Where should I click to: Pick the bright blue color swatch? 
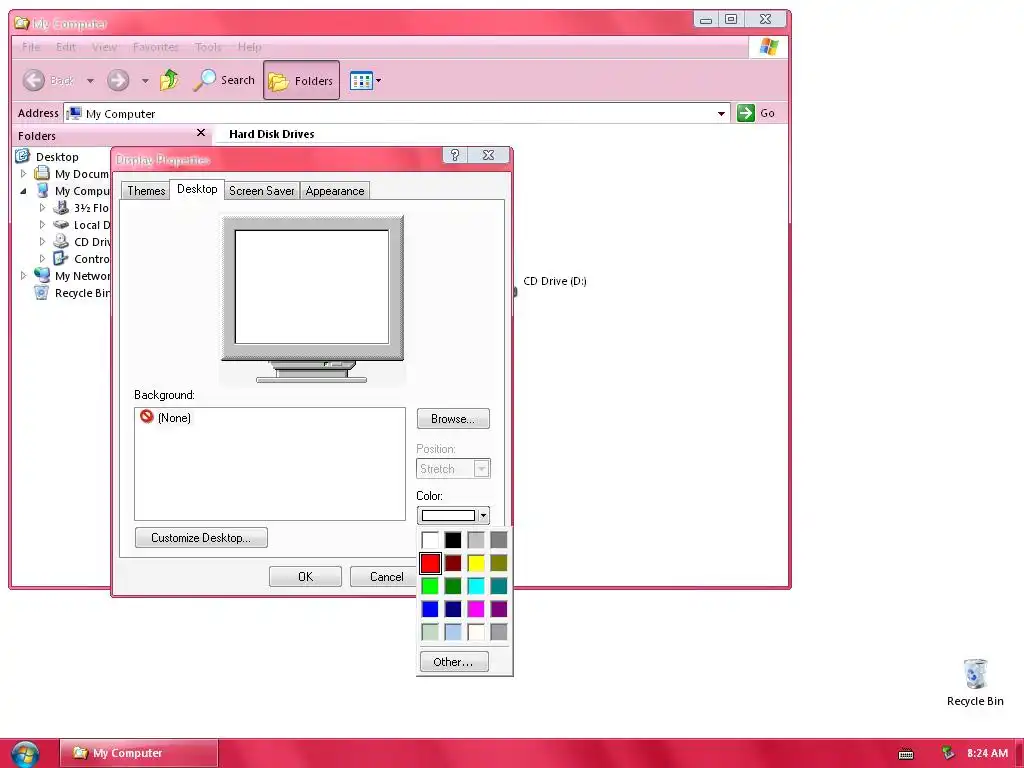pyautogui.click(x=430, y=609)
